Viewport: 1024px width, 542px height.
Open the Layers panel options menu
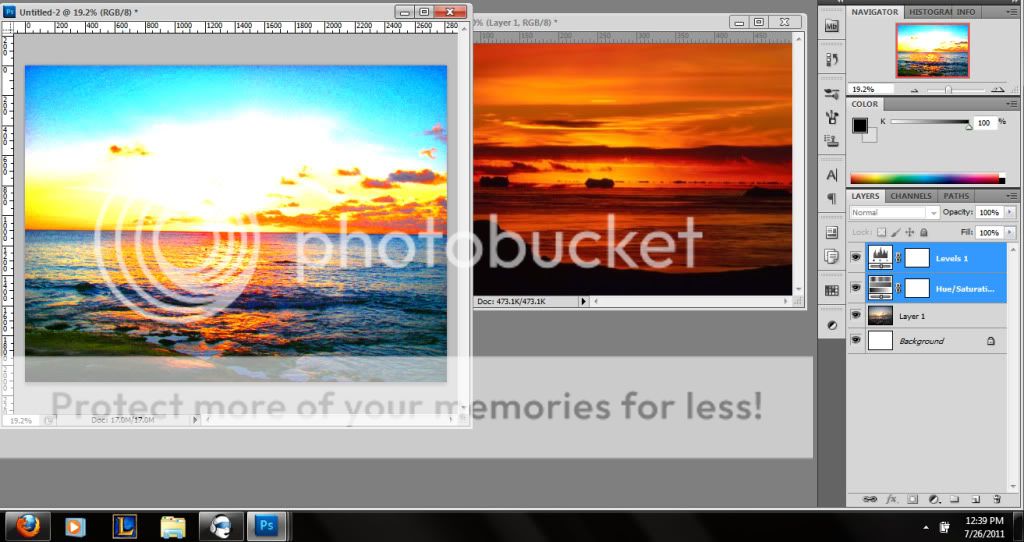pyautogui.click(x=1011, y=196)
